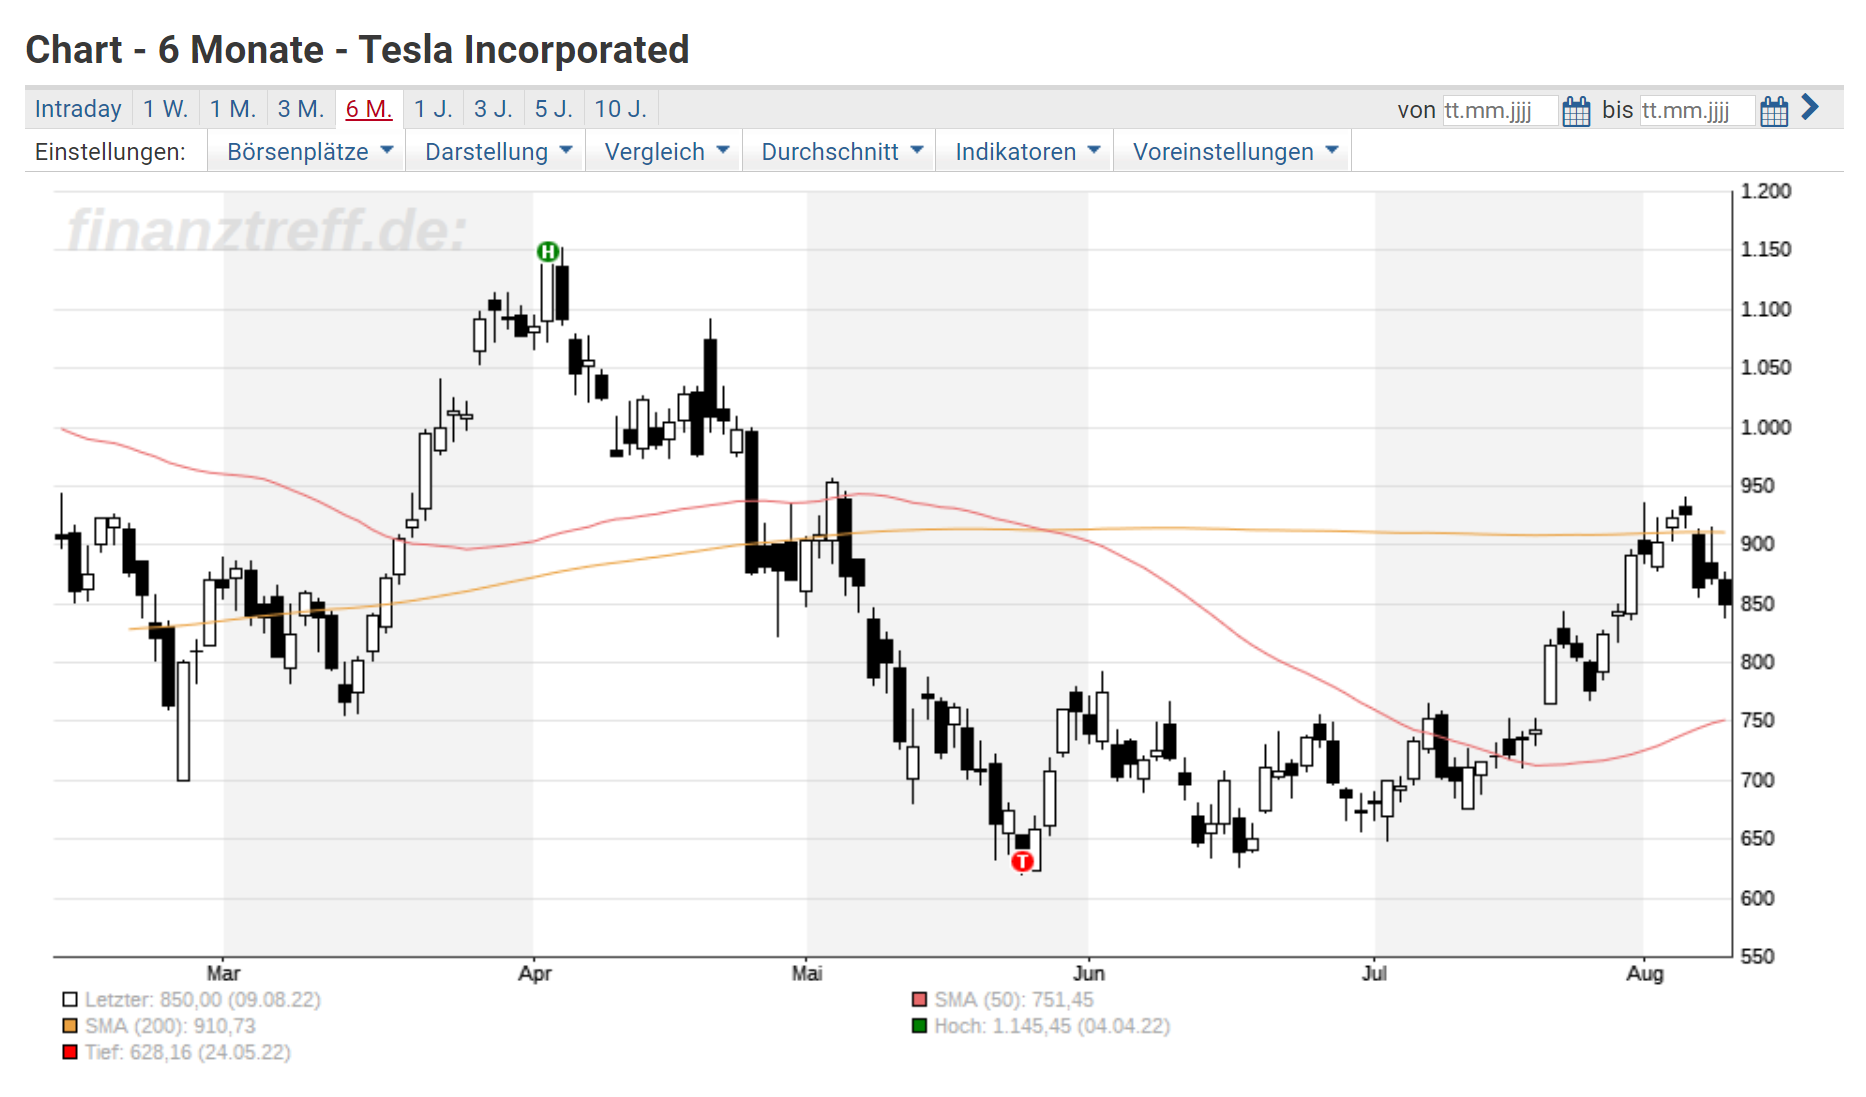Viewport: 1866px width, 1097px height.
Task: Select the 10 J. timeframe tab
Action: pyautogui.click(x=621, y=109)
